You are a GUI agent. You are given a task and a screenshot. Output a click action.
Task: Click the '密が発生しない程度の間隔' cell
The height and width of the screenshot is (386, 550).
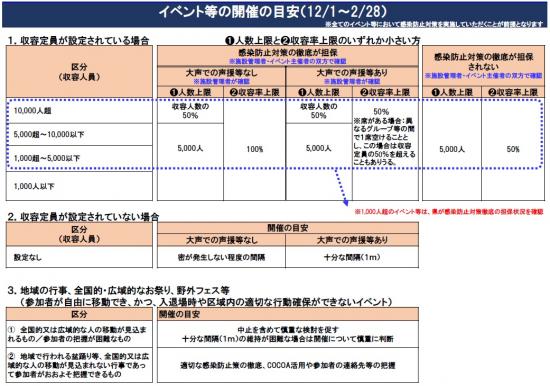221,257
